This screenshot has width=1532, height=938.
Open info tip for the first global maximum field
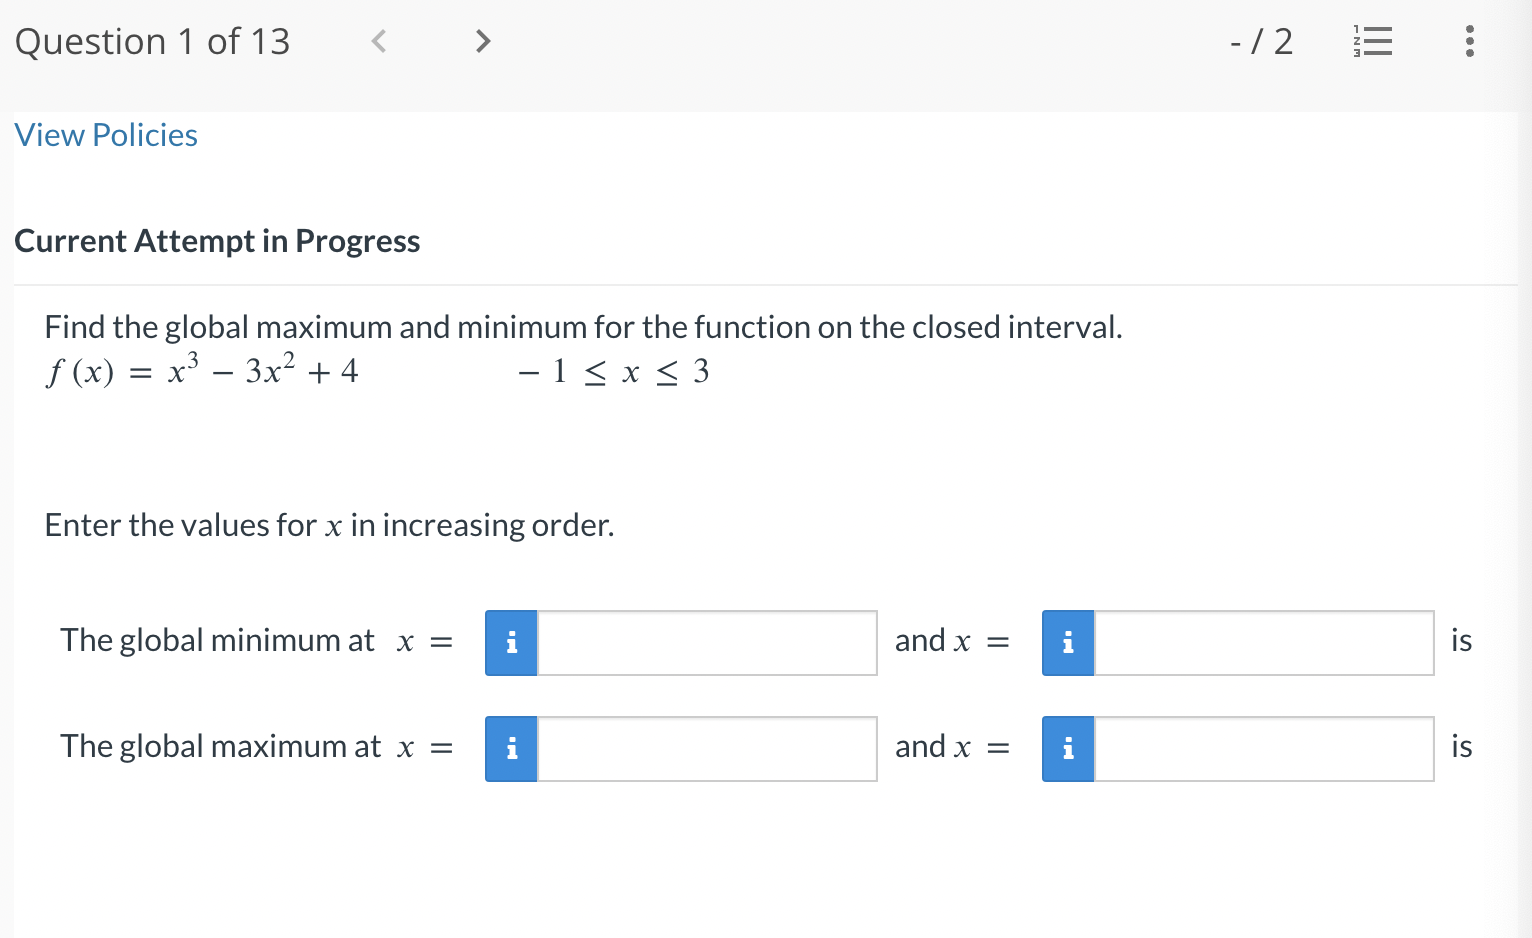click(511, 748)
